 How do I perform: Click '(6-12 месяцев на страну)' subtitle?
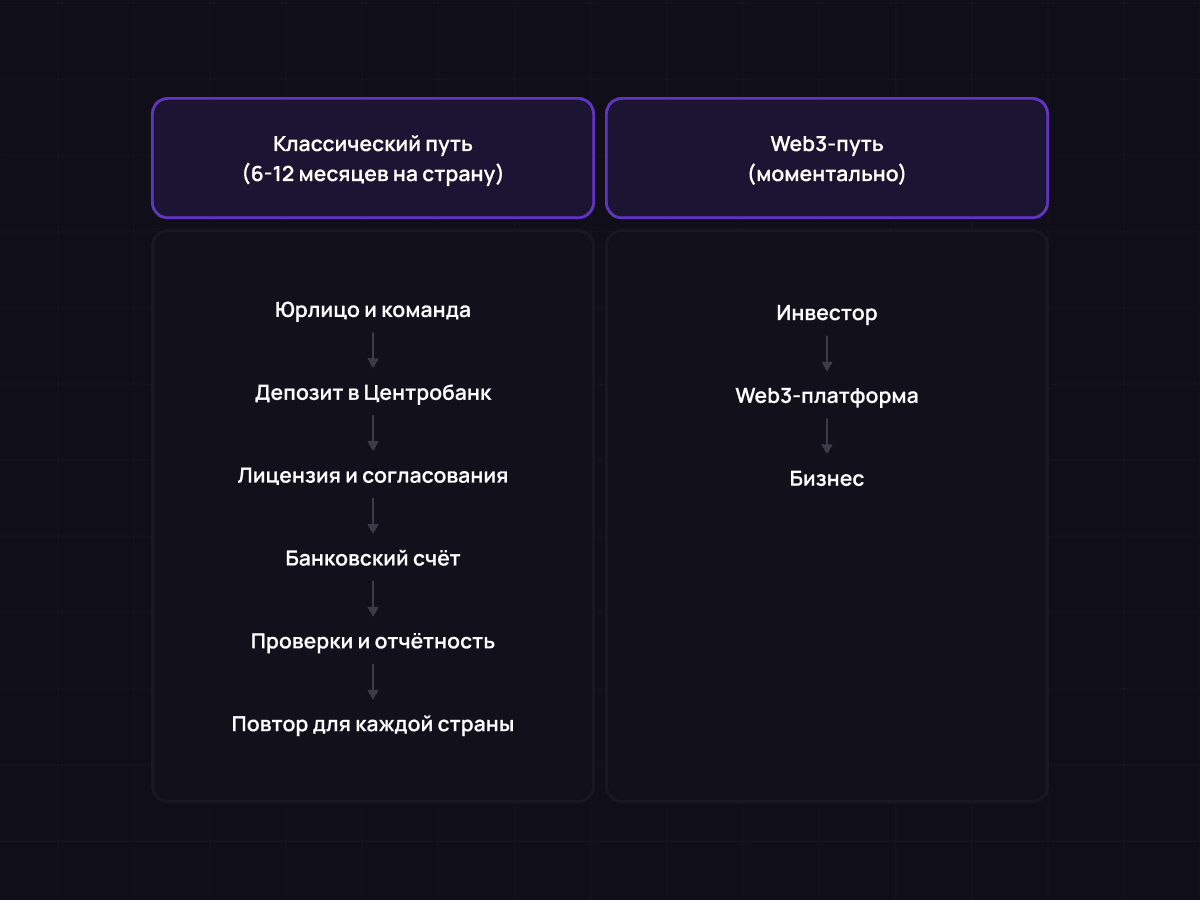372,174
